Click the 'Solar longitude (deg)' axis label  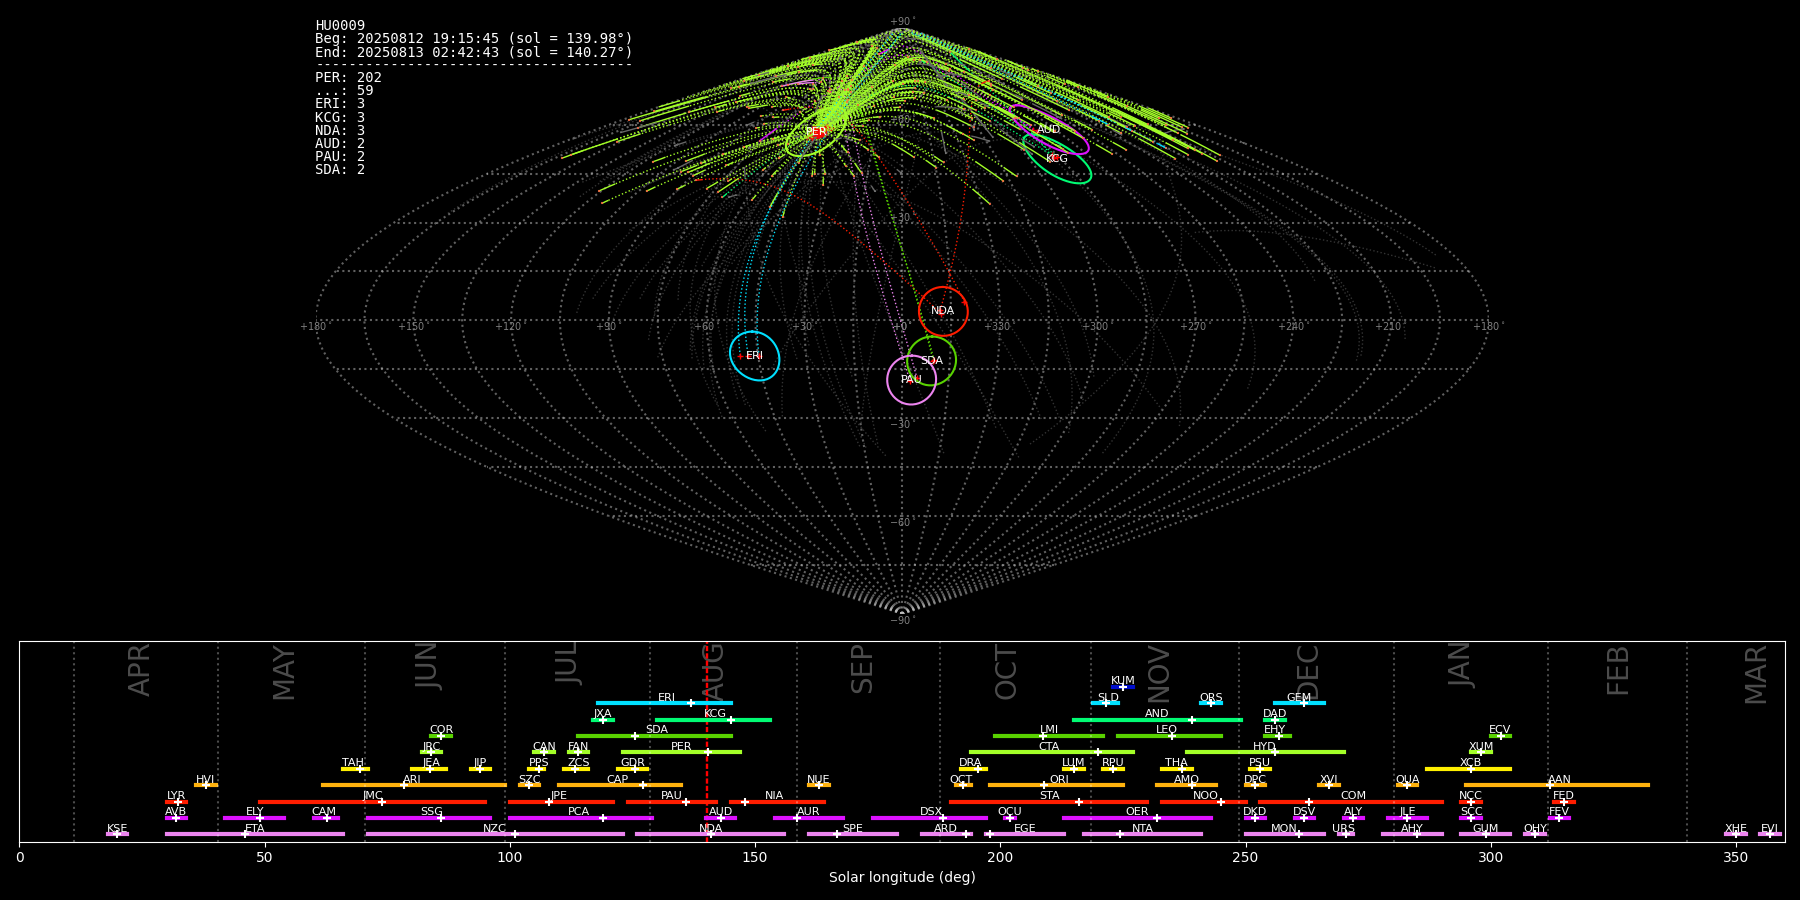click(902, 878)
